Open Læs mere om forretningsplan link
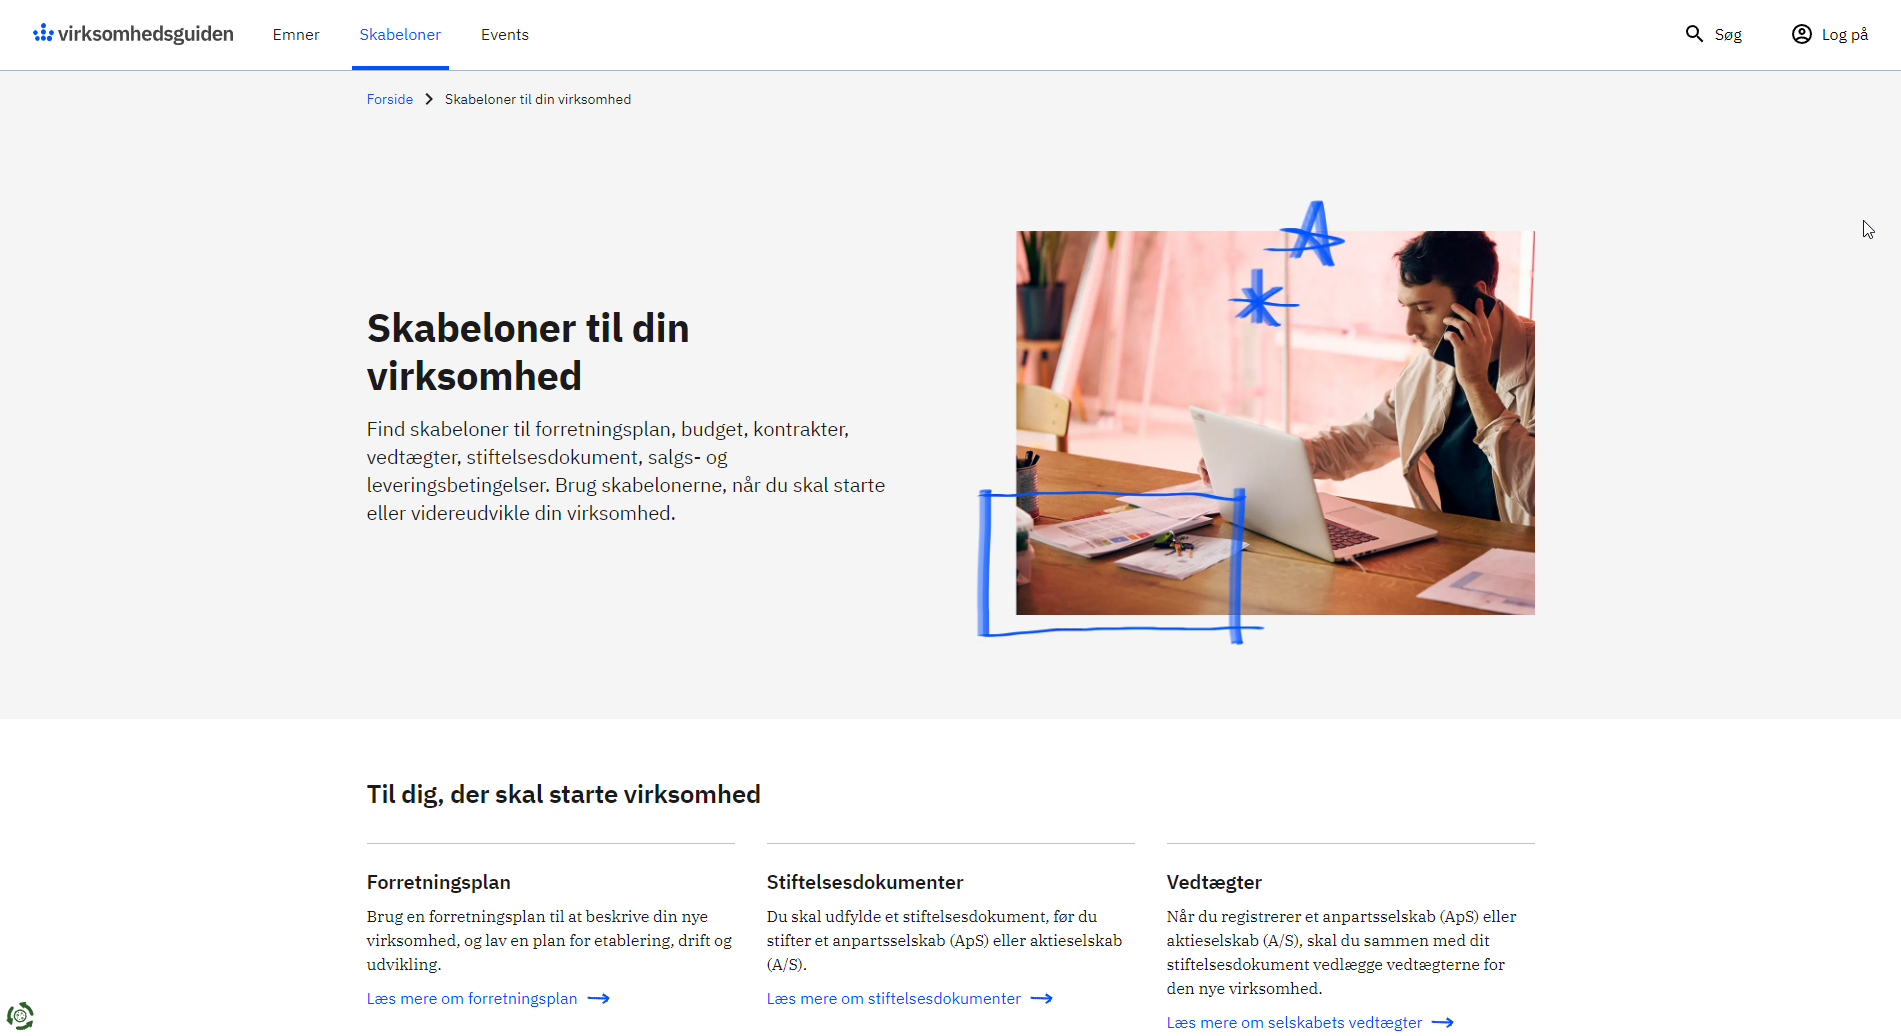This screenshot has width=1901, height=1036. (x=472, y=999)
